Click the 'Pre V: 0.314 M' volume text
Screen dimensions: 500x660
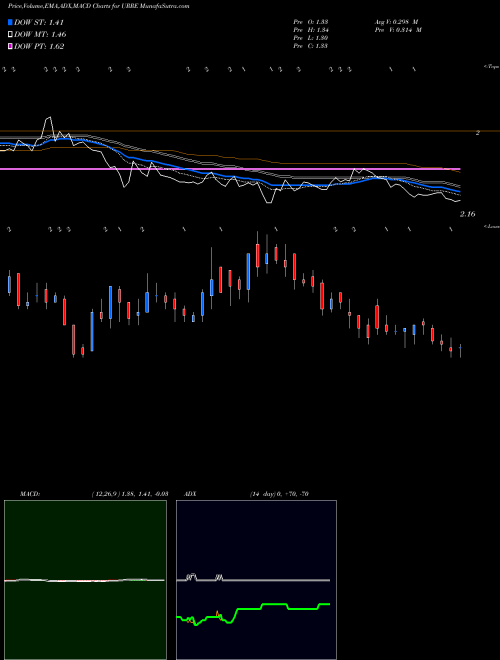coord(398,30)
